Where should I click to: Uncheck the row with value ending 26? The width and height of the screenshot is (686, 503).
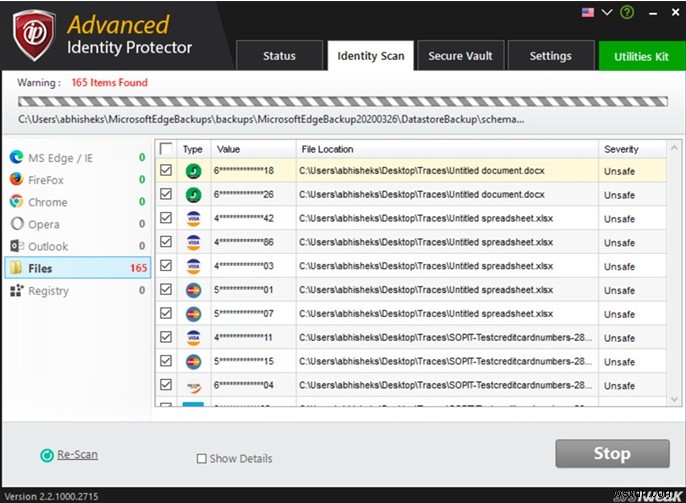[166, 194]
